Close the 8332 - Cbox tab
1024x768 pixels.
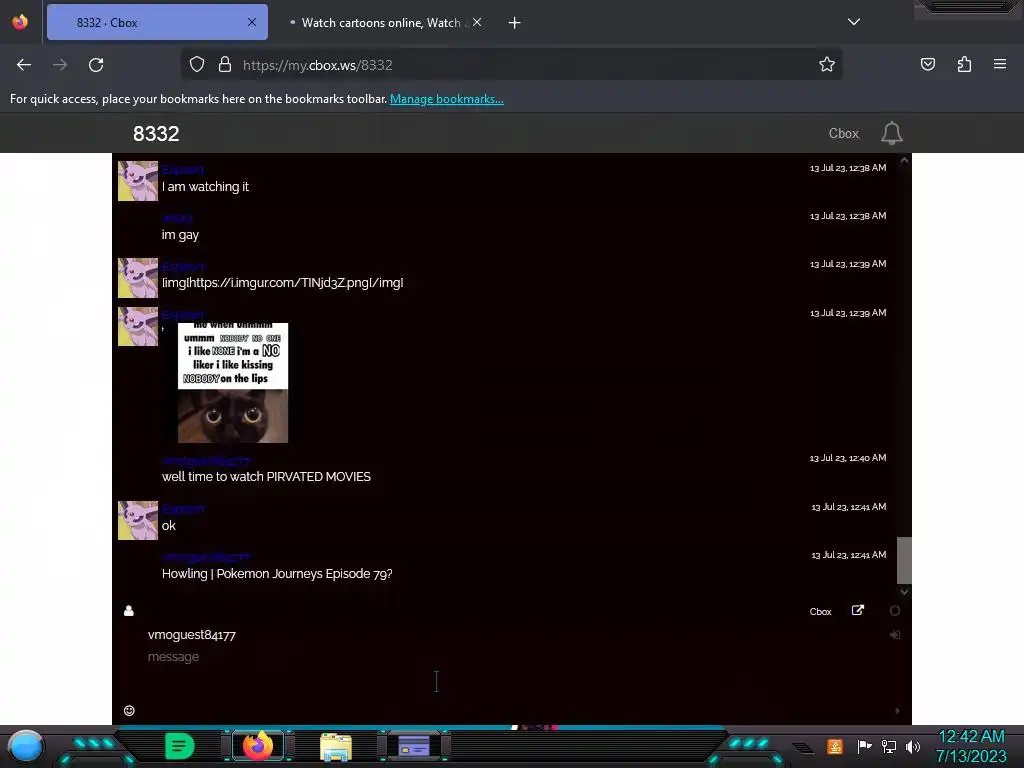click(252, 22)
